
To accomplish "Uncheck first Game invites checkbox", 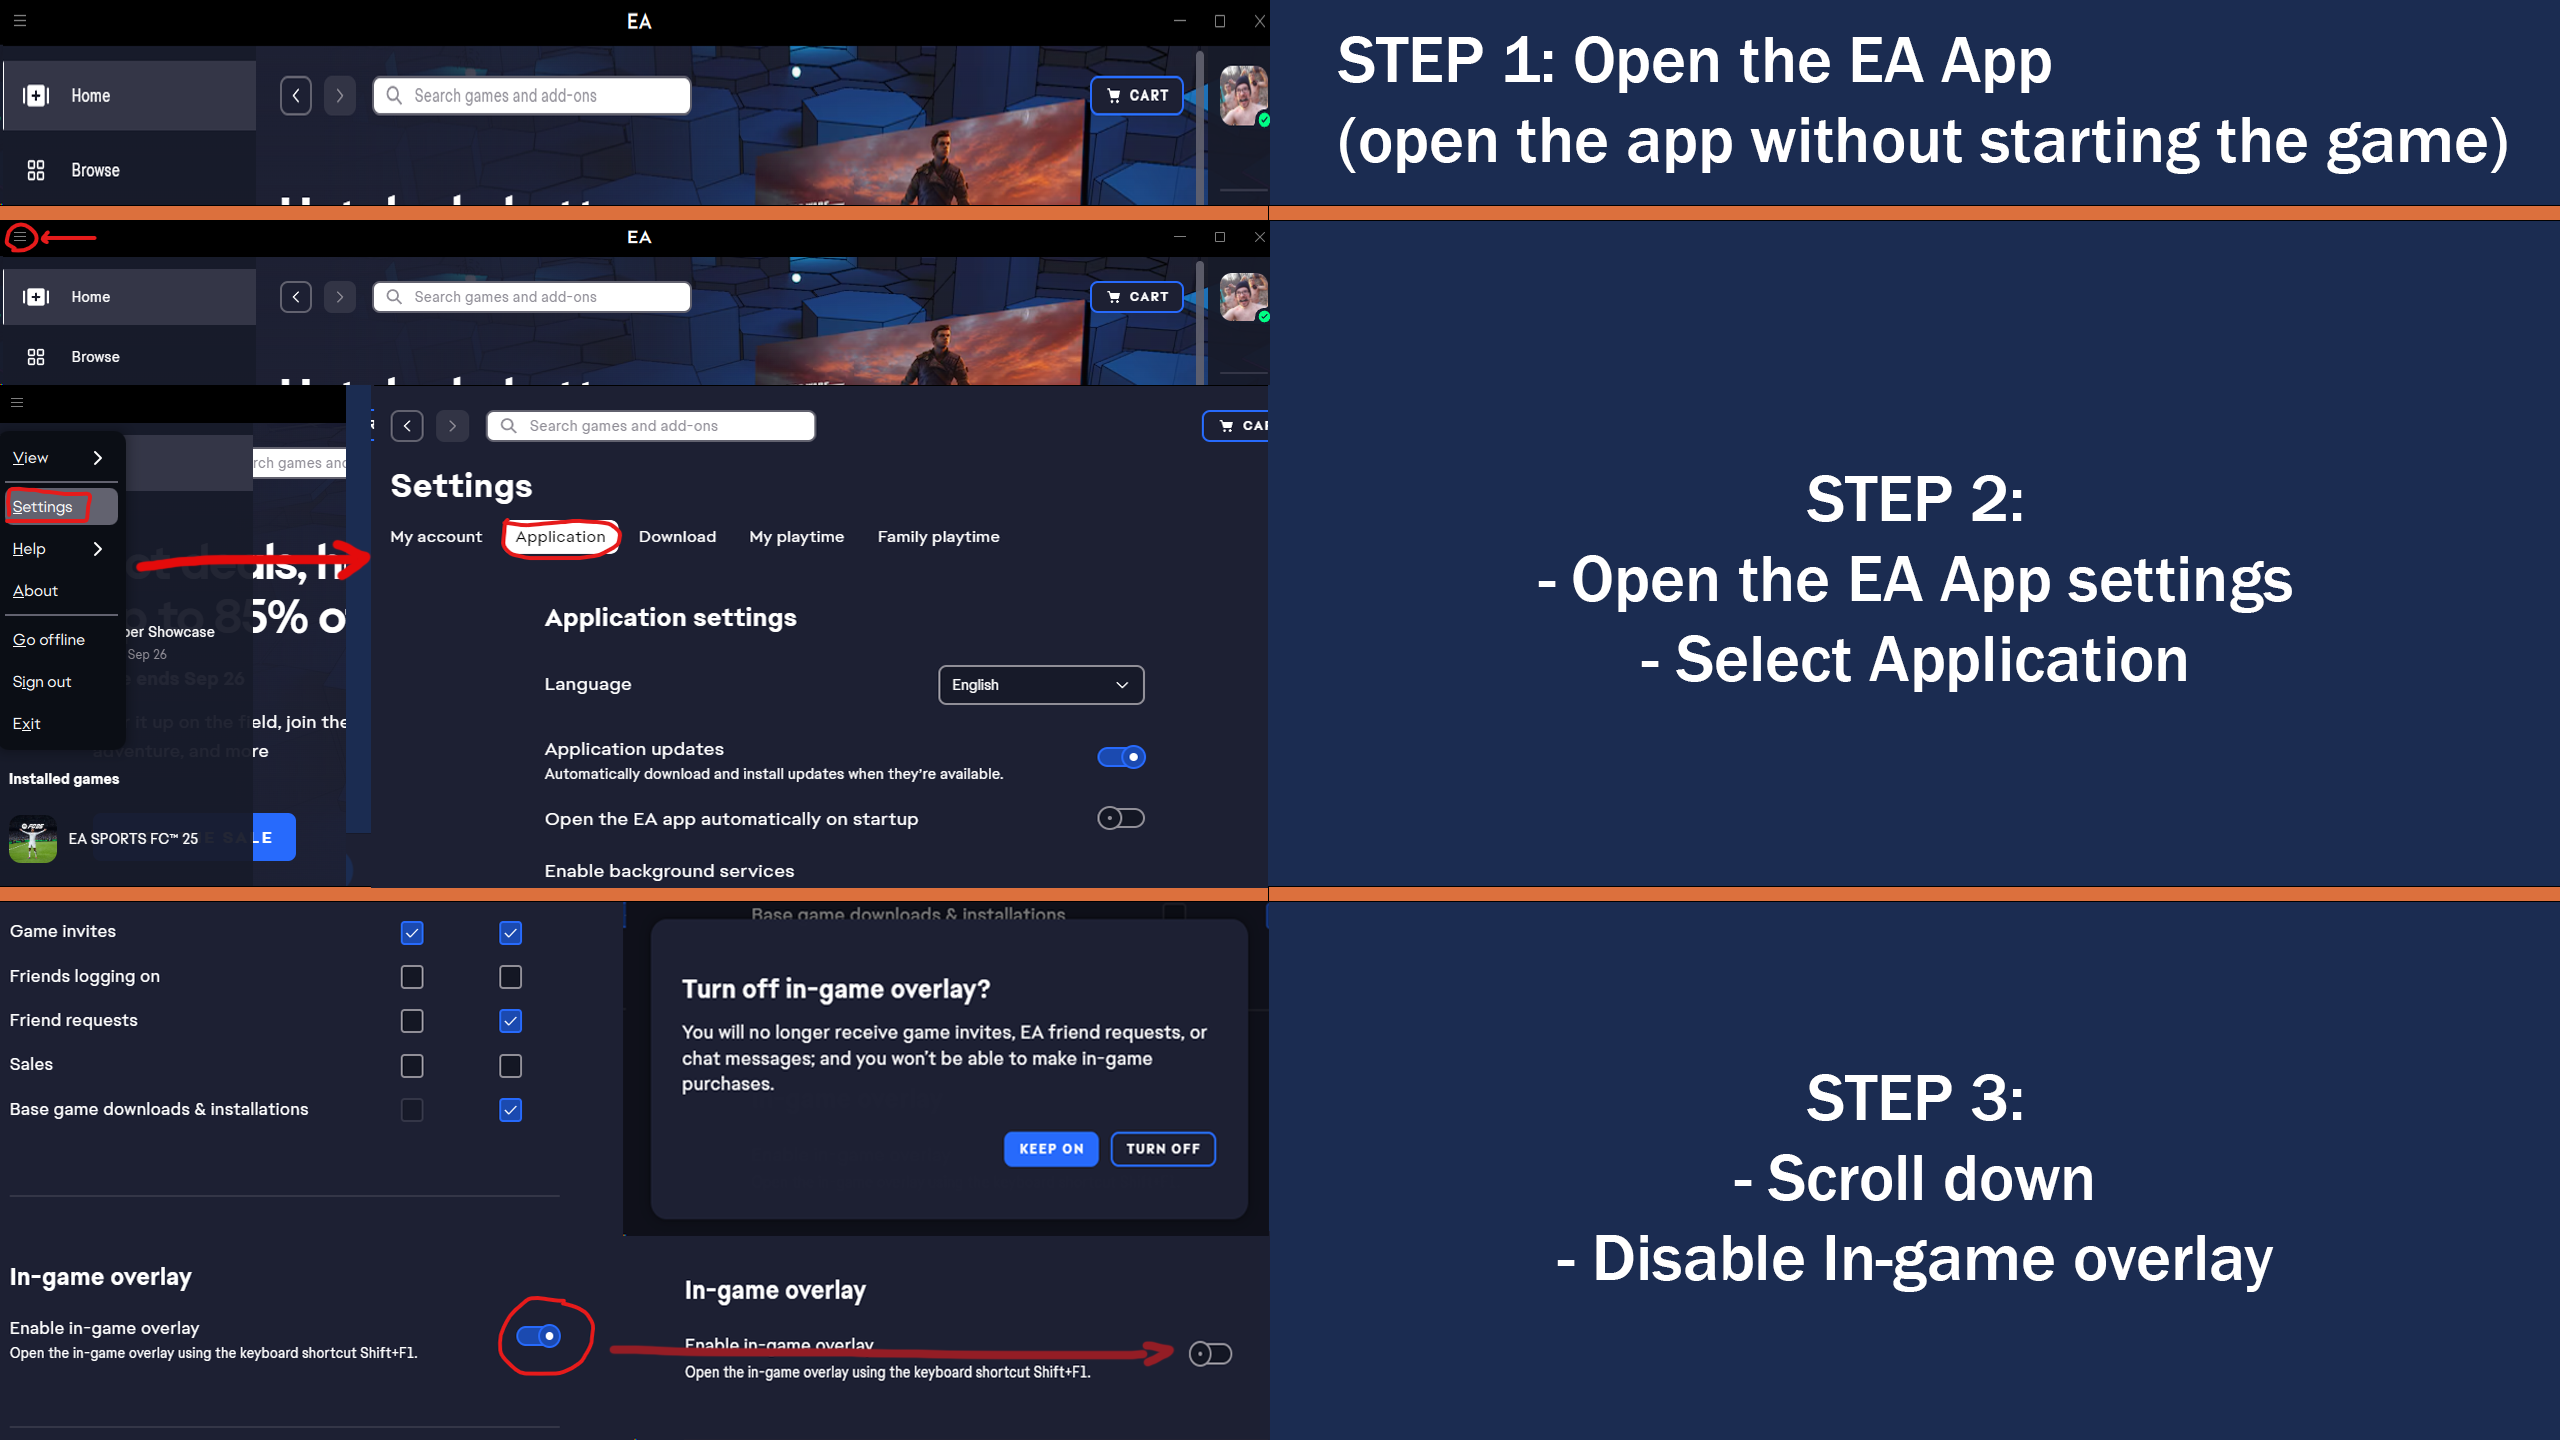I will [x=412, y=933].
